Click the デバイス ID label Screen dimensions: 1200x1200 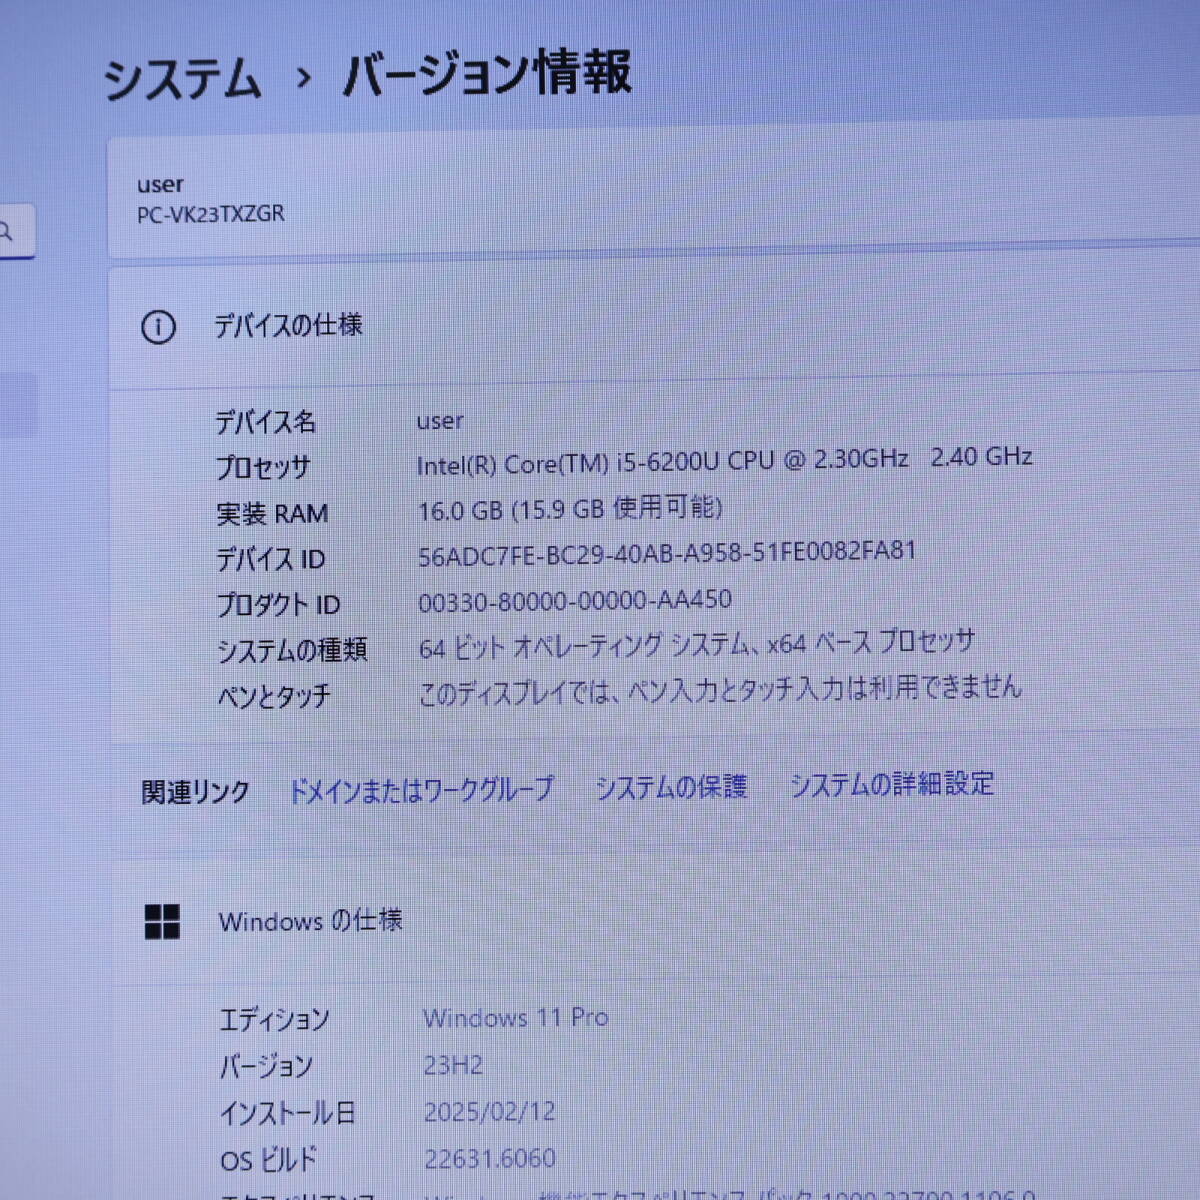click(x=271, y=559)
